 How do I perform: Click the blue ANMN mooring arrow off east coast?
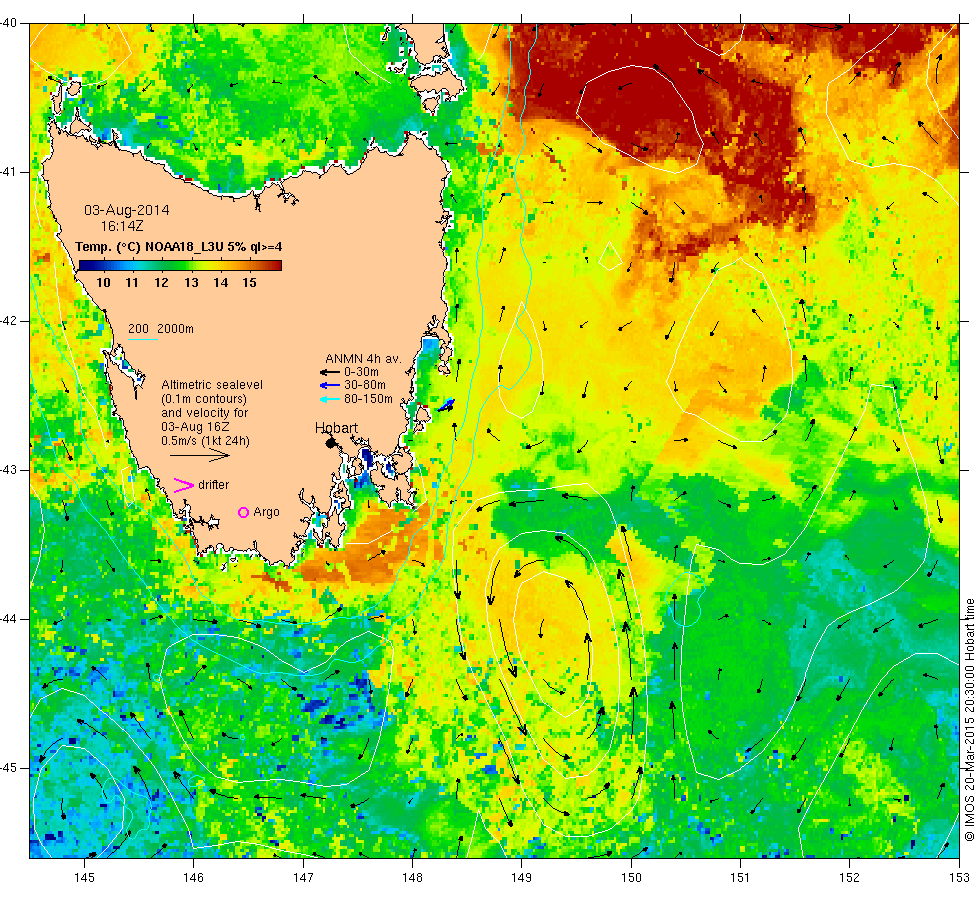[x=446, y=406]
